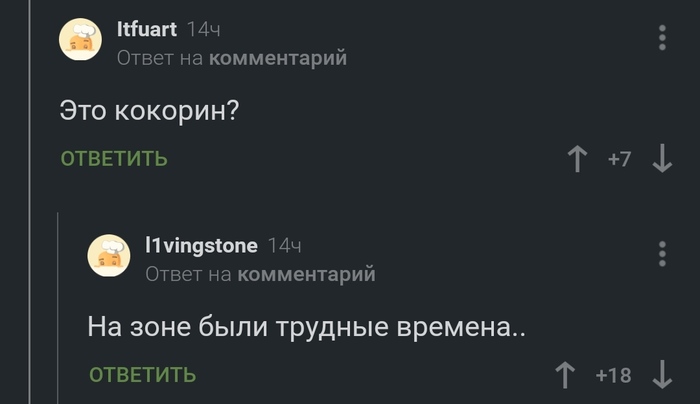The height and width of the screenshot is (404, 700).
Task: Follow 'Ответ на комментарий' link under Itfuart
Action: click(x=232, y=59)
